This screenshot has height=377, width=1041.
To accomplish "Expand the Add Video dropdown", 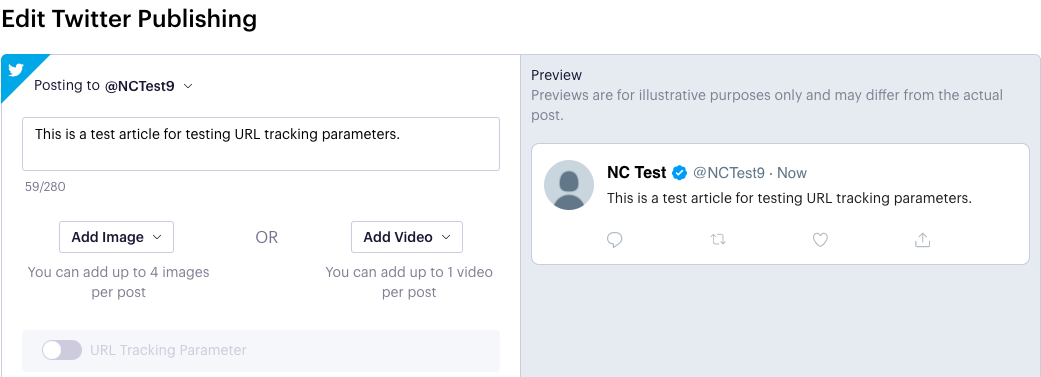I will [407, 237].
